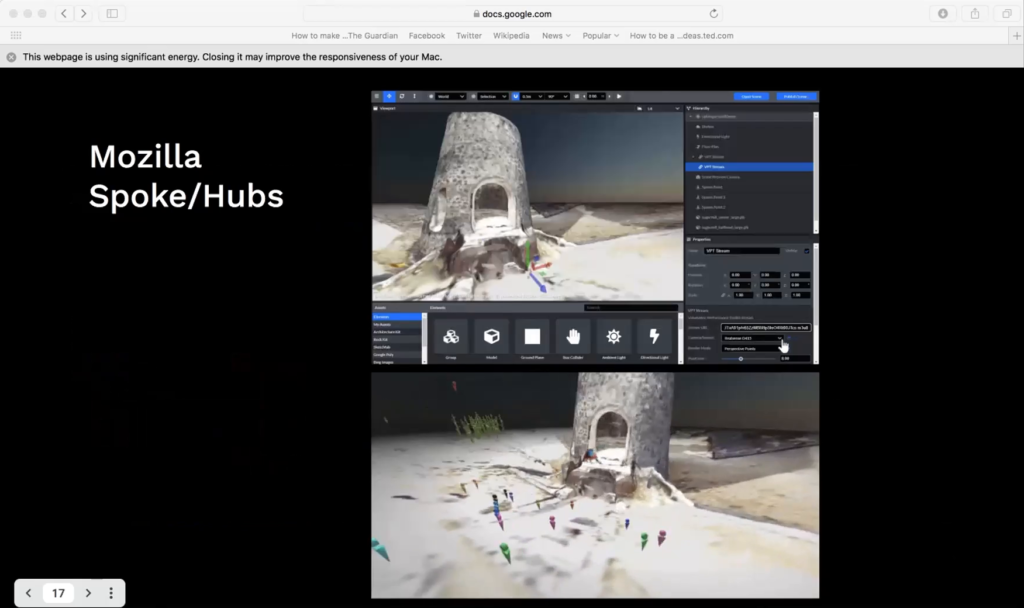Go back with Safari's back arrow
Viewport: 1024px width, 608px height.
tap(64, 13)
